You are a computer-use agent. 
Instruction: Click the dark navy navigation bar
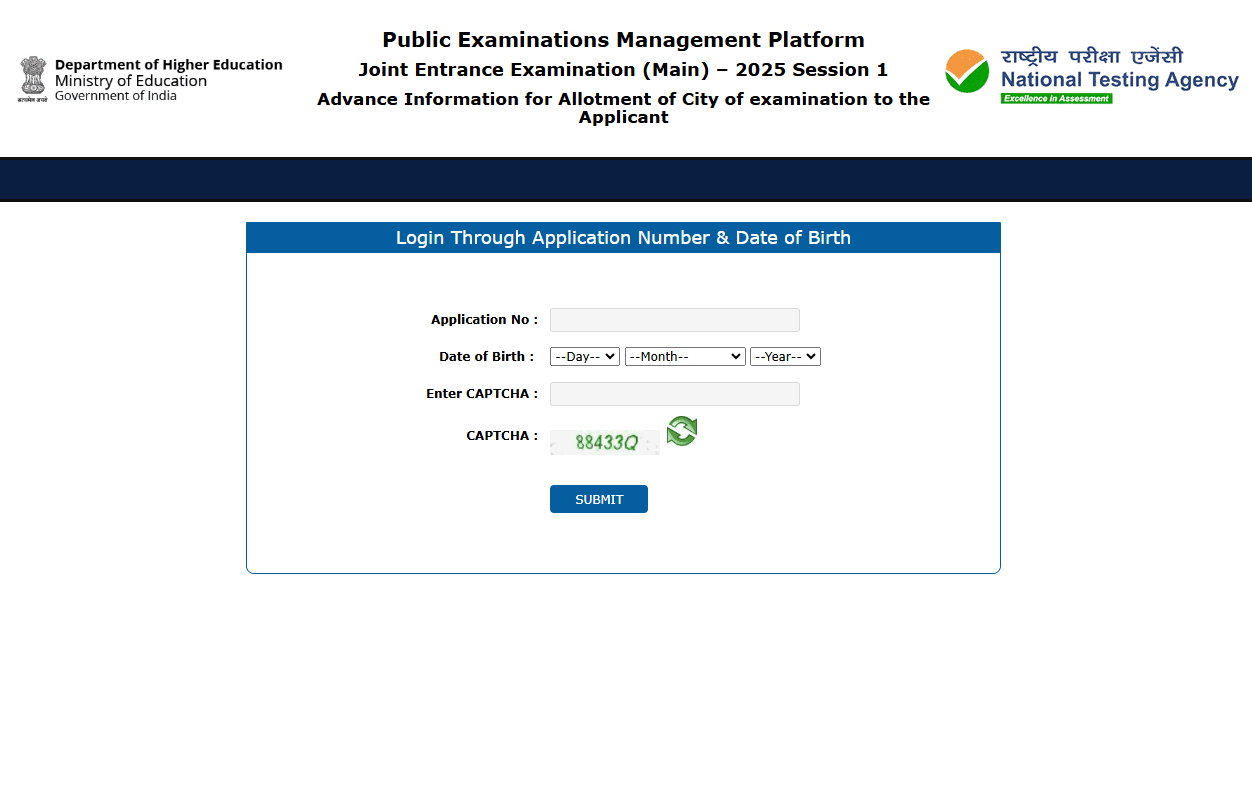[626, 180]
